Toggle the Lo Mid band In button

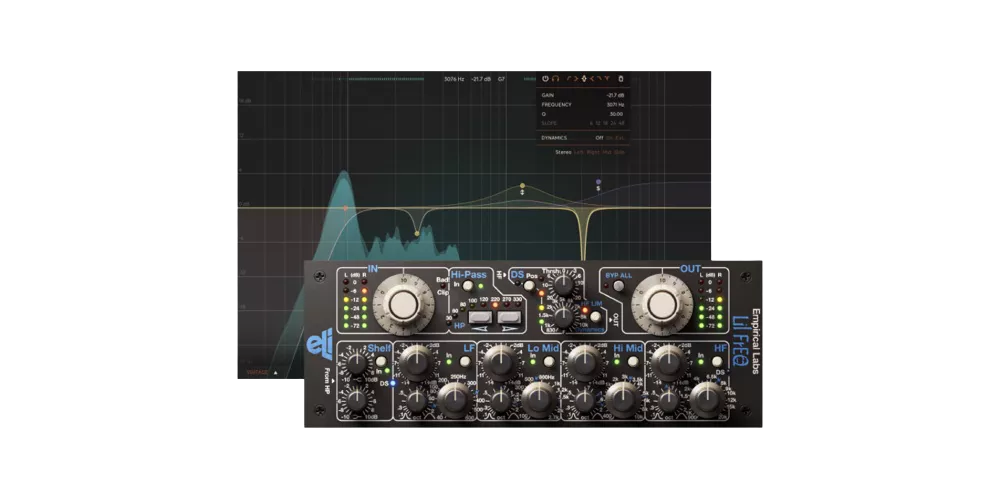click(549, 361)
